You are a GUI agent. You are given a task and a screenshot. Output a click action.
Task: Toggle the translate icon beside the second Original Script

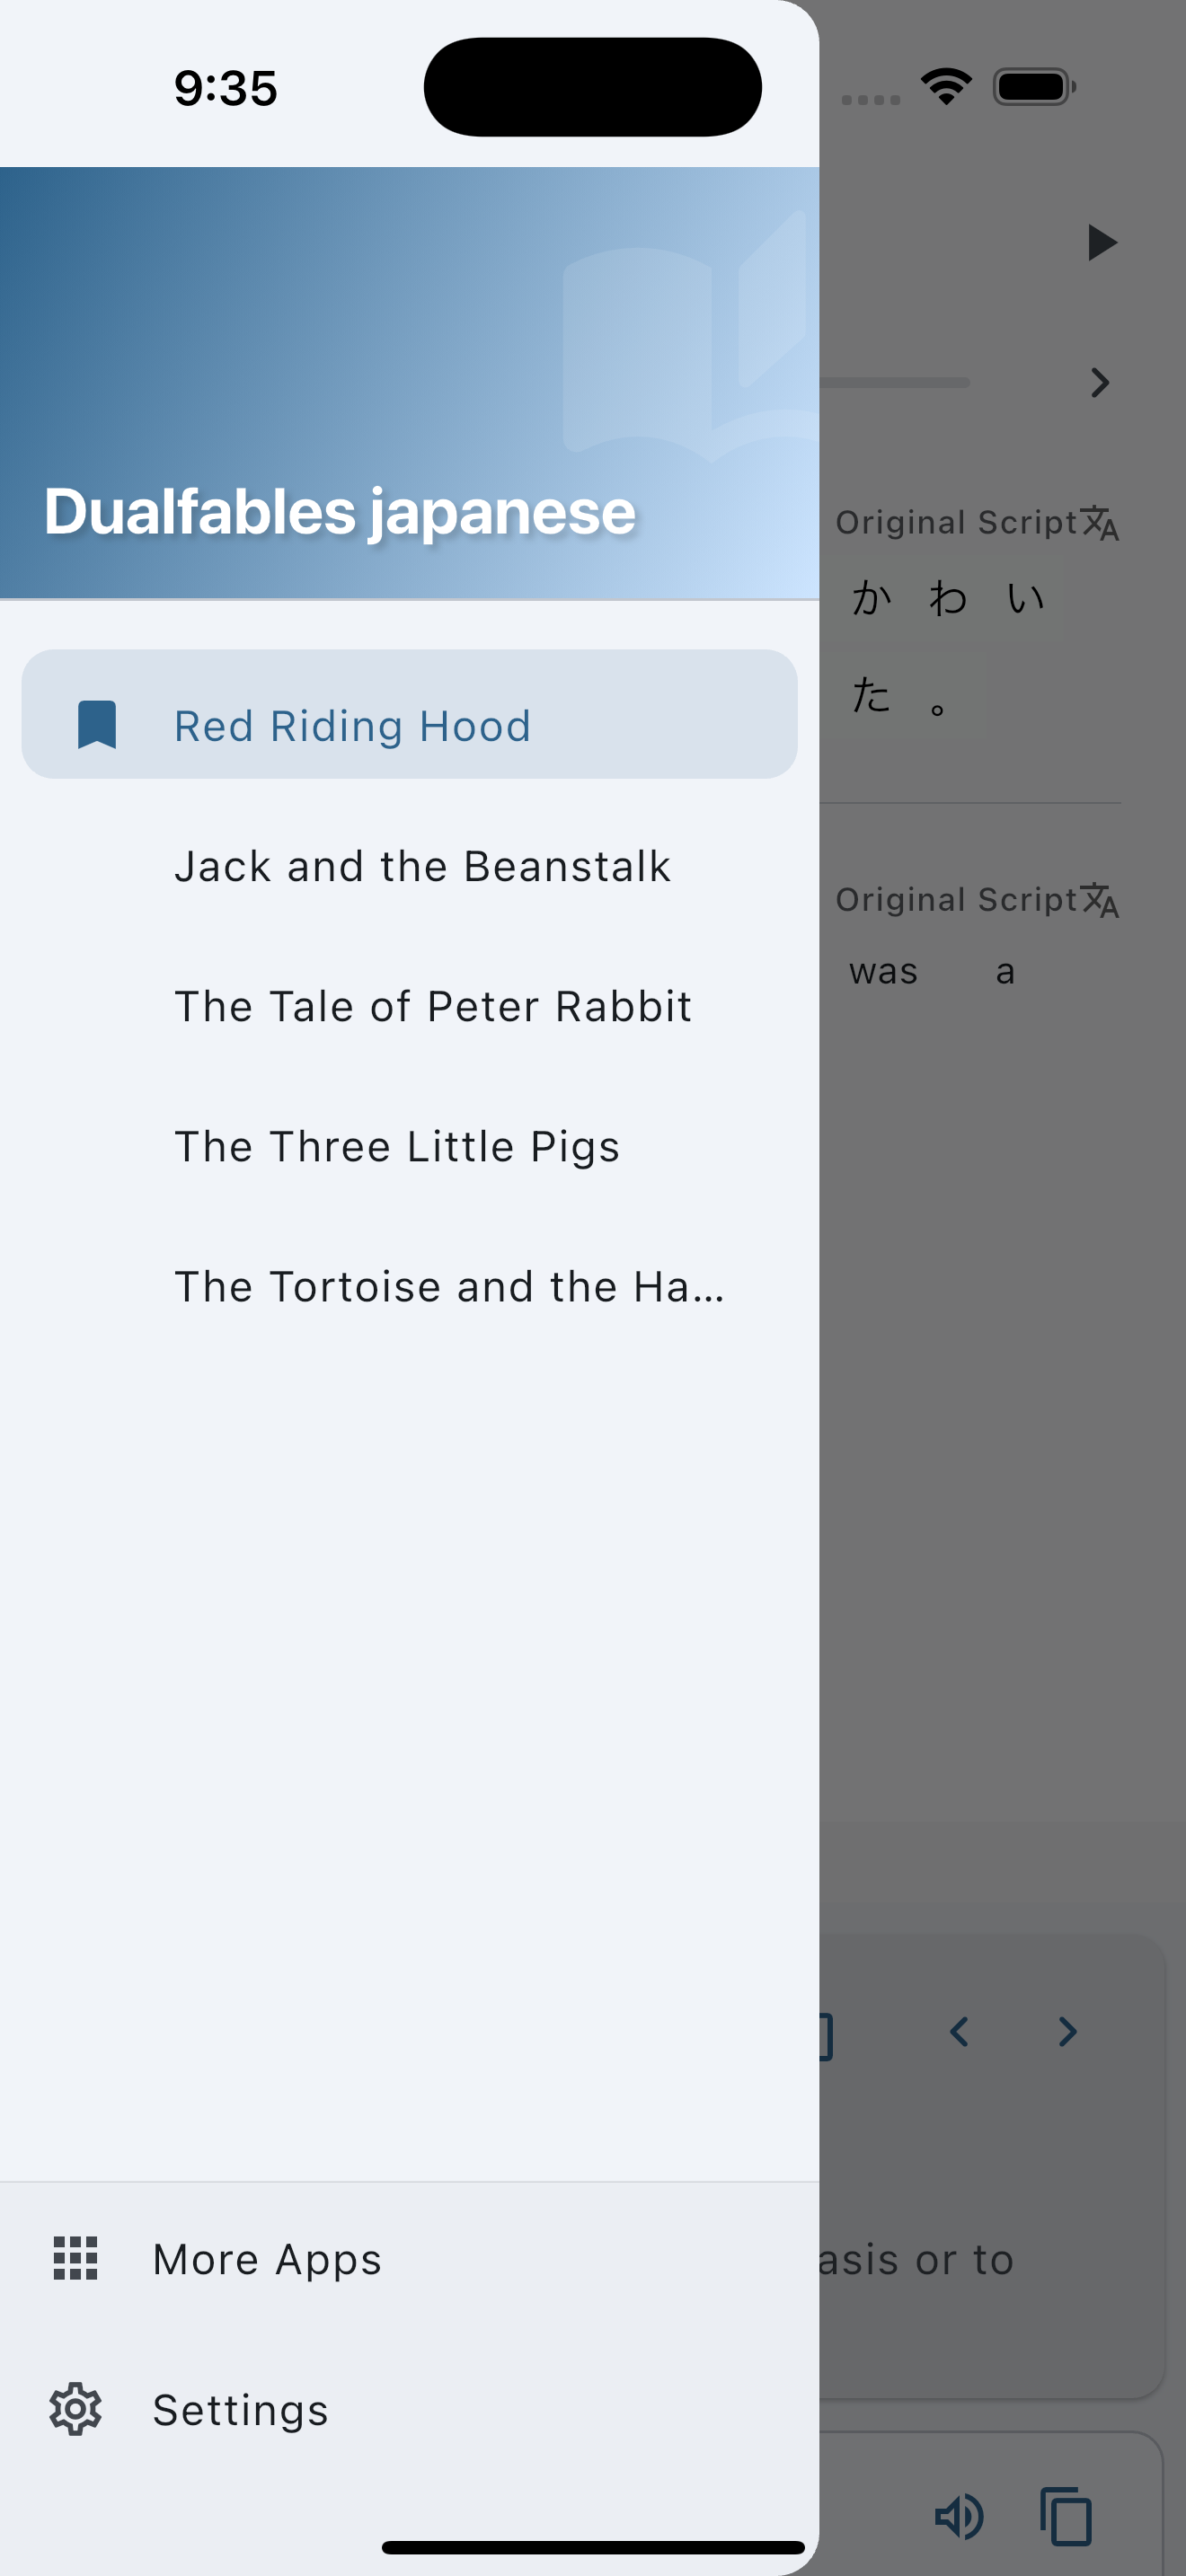[x=1101, y=899]
